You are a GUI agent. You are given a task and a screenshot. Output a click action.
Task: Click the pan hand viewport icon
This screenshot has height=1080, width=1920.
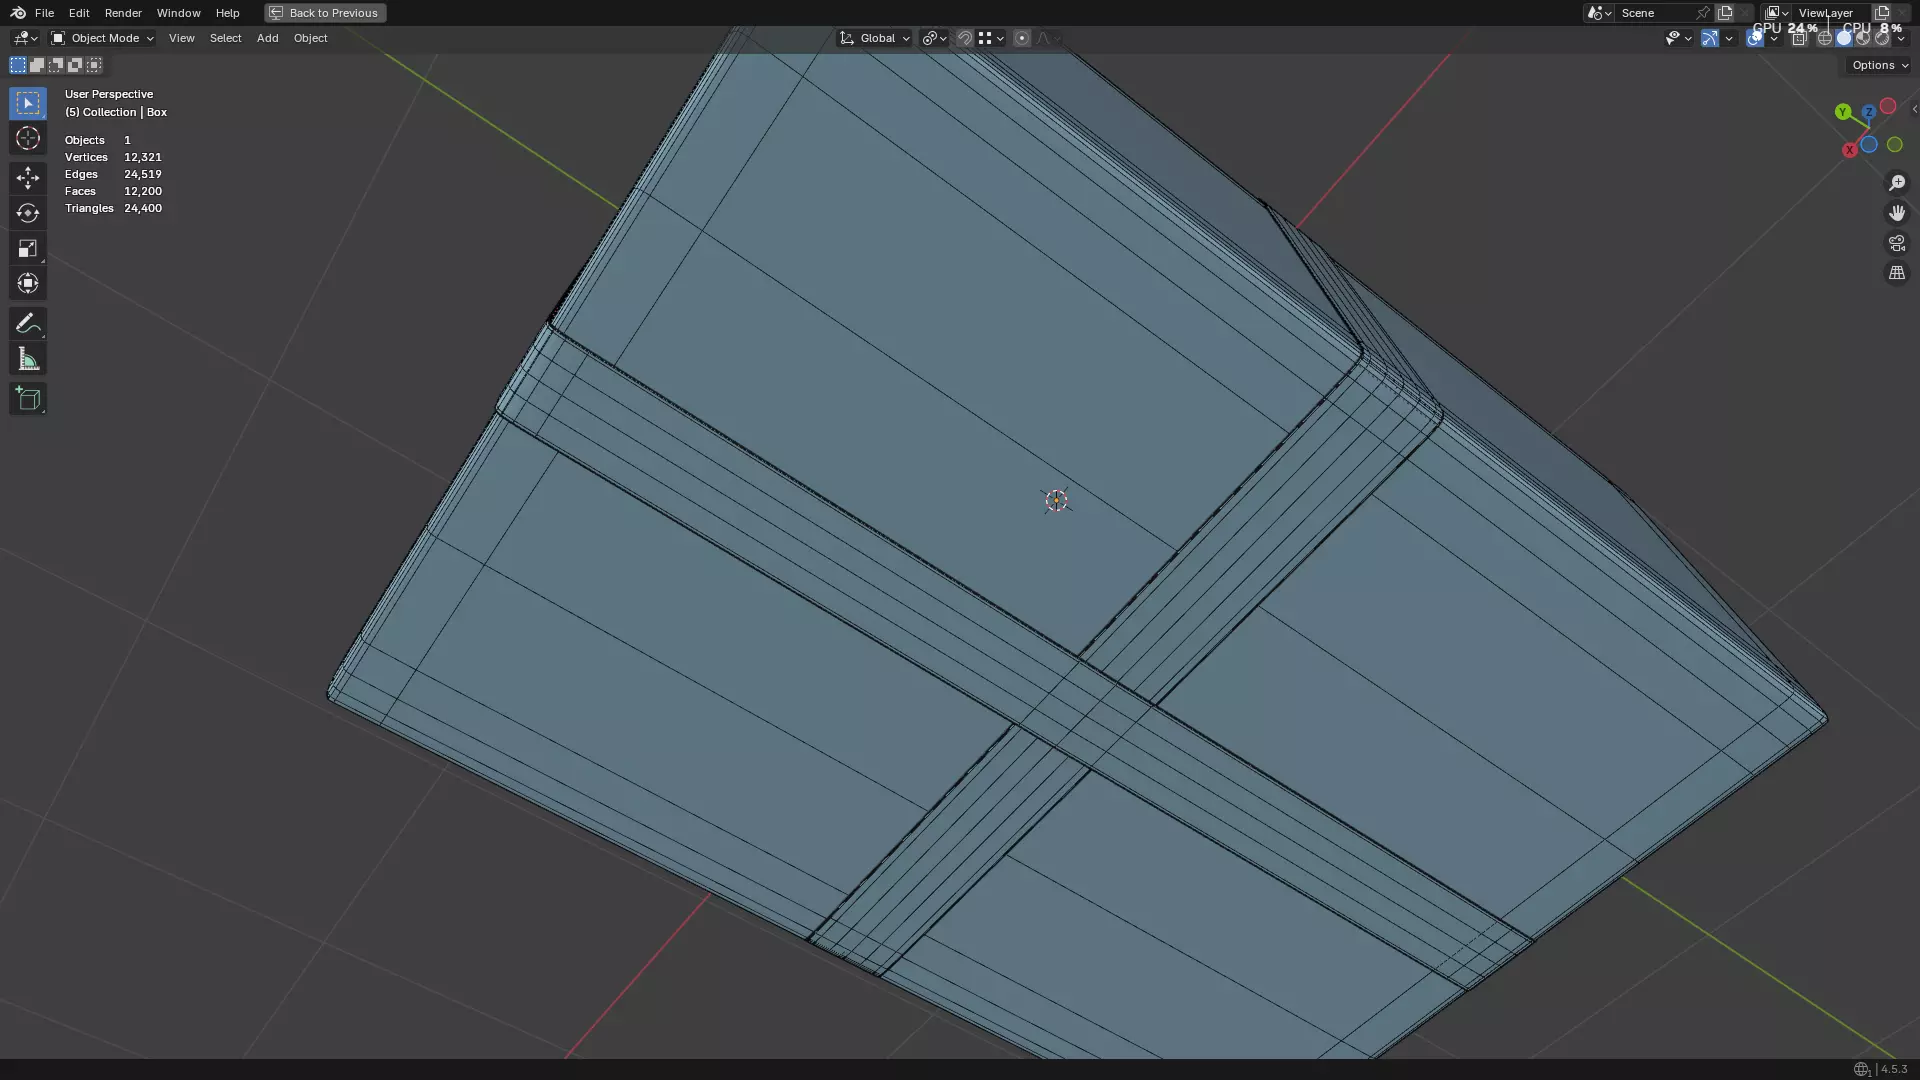(1896, 213)
